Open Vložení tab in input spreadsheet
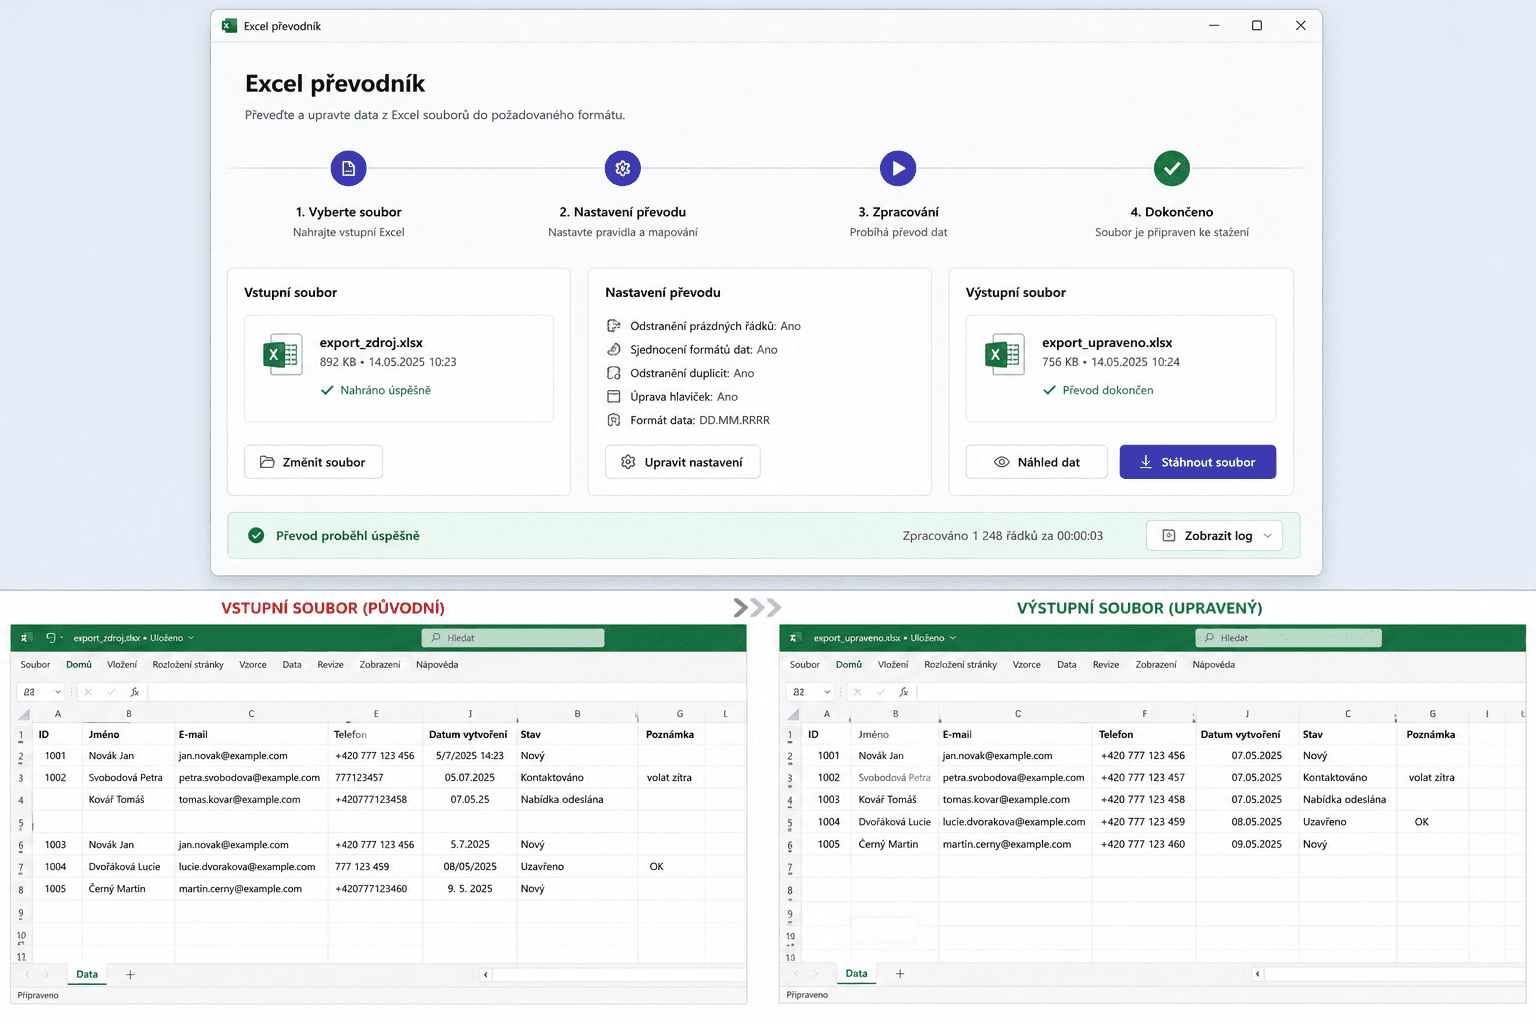1536x1024 pixels. (x=122, y=665)
